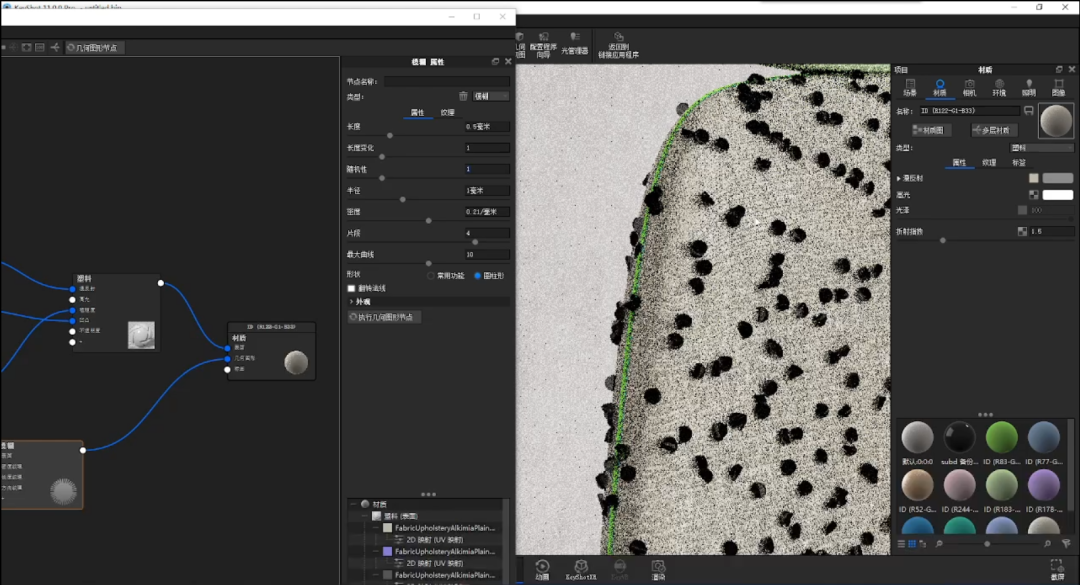This screenshot has height=585, width=1080.
Task: Collapse the 塑料 (表面) tree node
Action: tap(365, 516)
